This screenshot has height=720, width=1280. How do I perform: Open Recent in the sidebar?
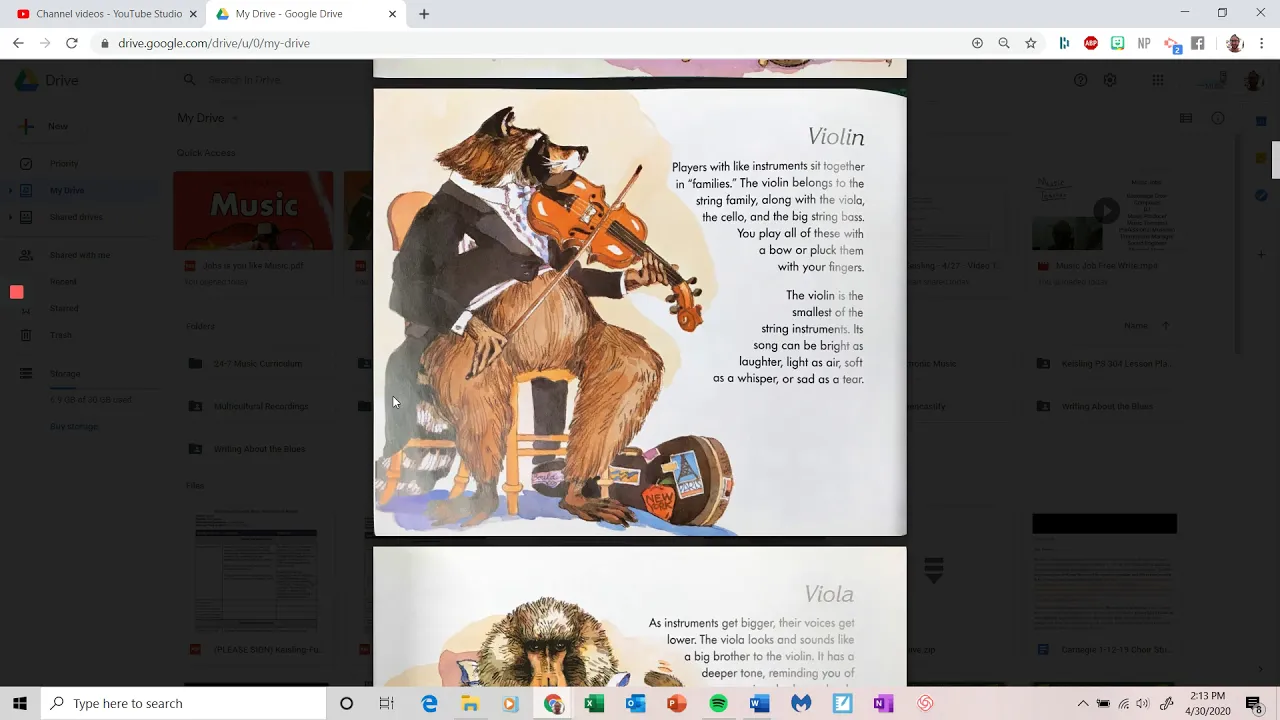(x=63, y=282)
